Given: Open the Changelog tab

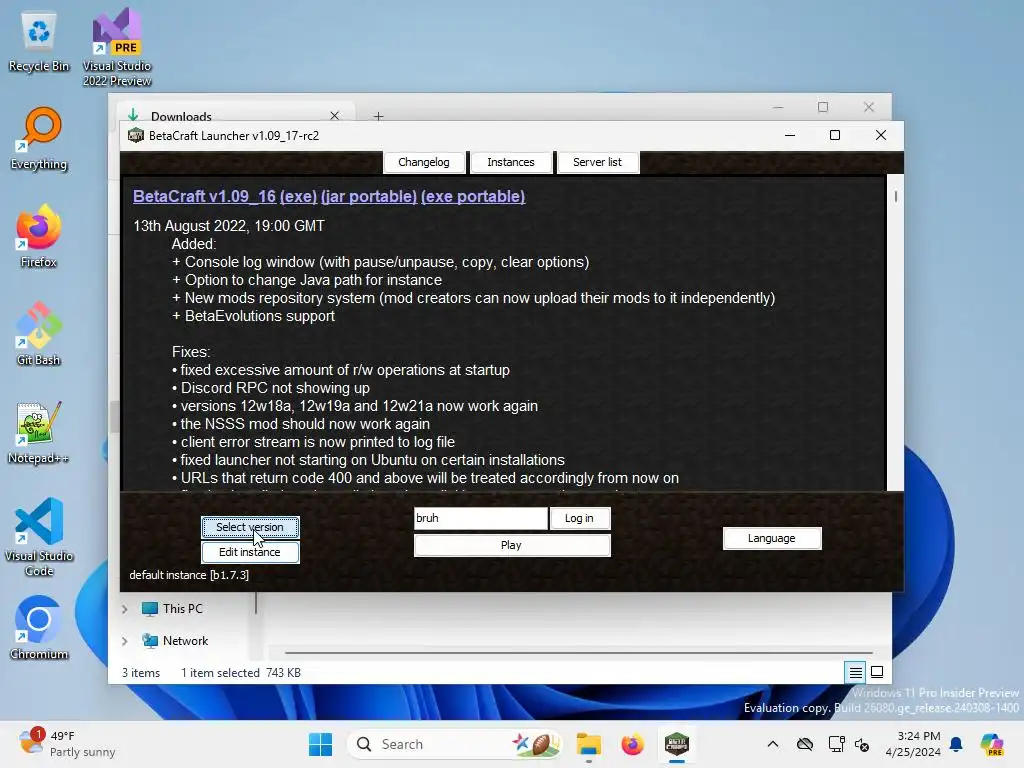Looking at the screenshot, I should pyautogui.click(x=424, y=162).
